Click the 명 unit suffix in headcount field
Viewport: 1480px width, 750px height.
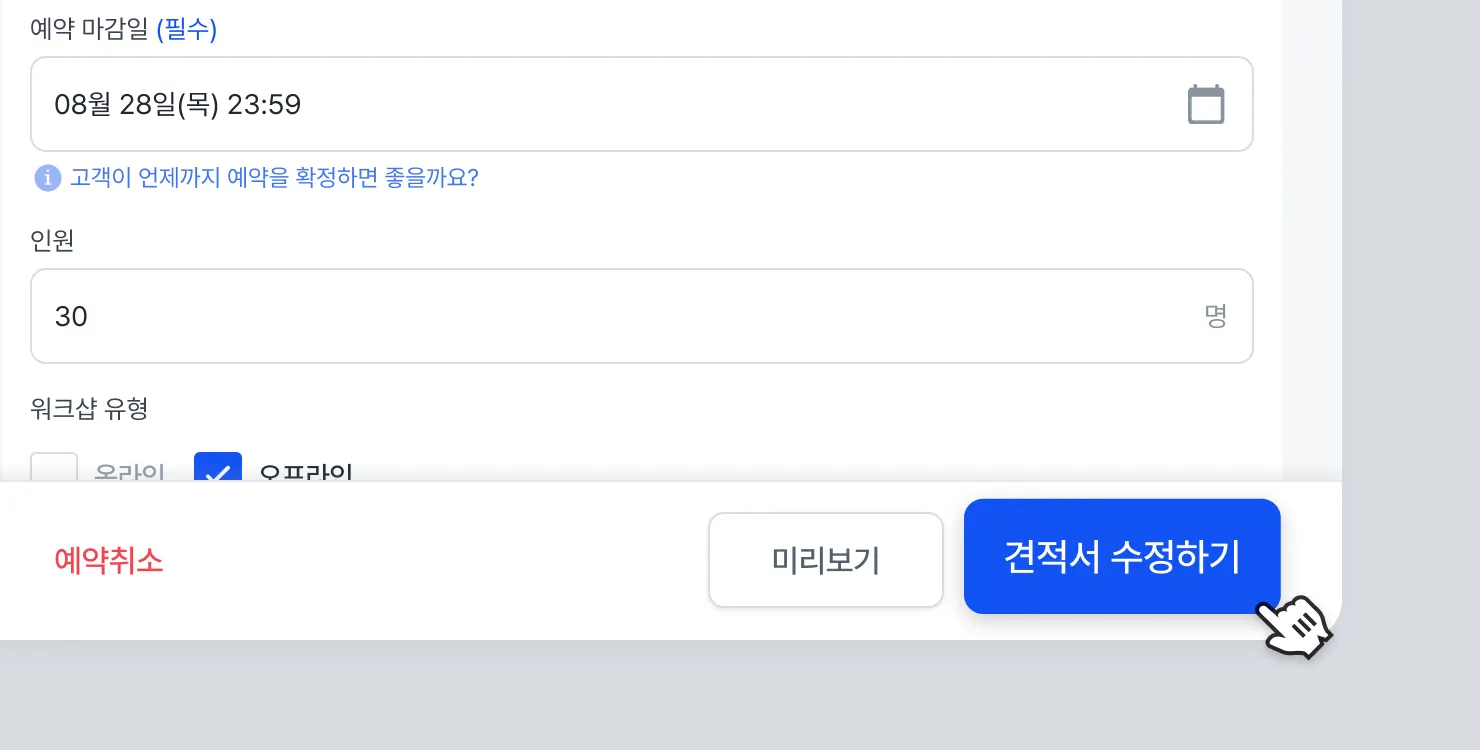[x=1215, y=317]
